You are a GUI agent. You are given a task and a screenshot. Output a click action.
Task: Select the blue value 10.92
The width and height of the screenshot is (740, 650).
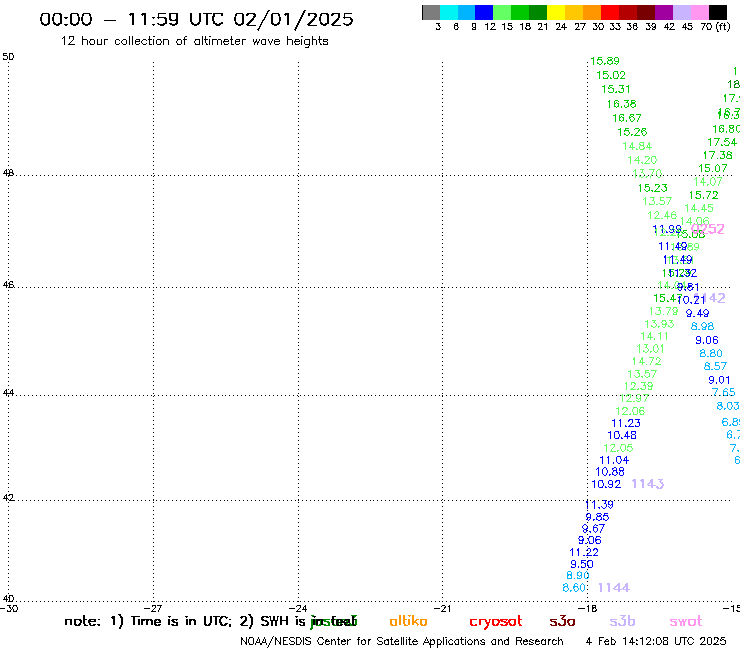(606, 484)
